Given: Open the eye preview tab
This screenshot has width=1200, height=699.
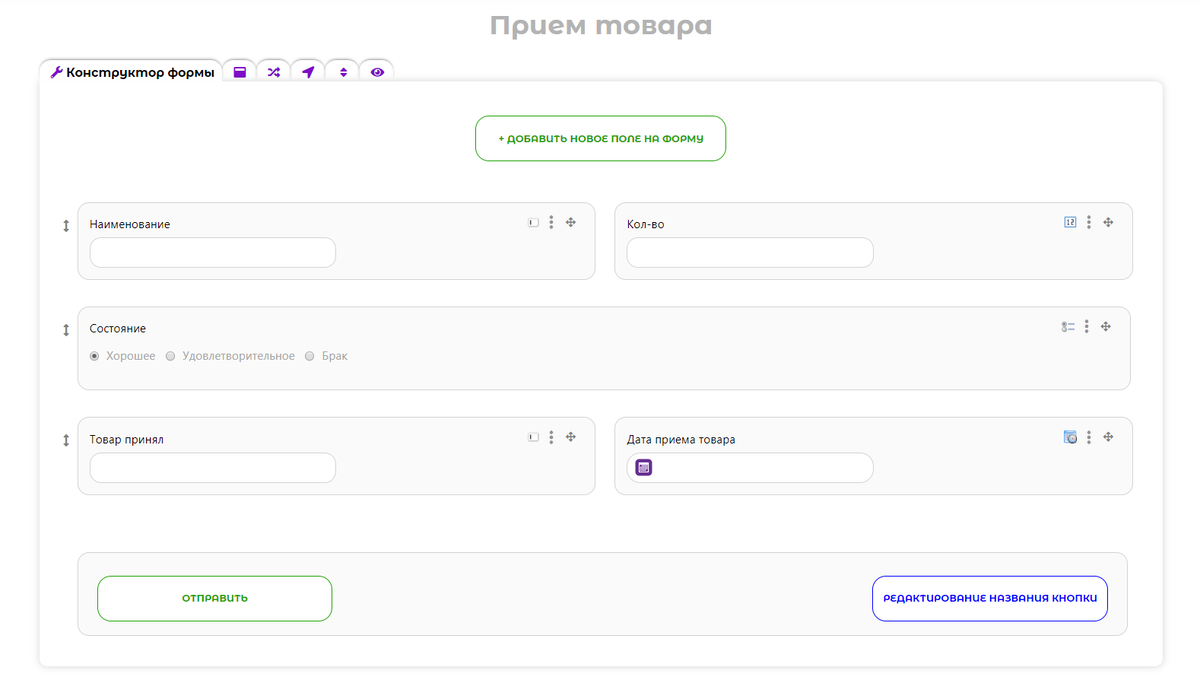Looking at the screenshot, I should pyautogui.click(x=377, y=72).
